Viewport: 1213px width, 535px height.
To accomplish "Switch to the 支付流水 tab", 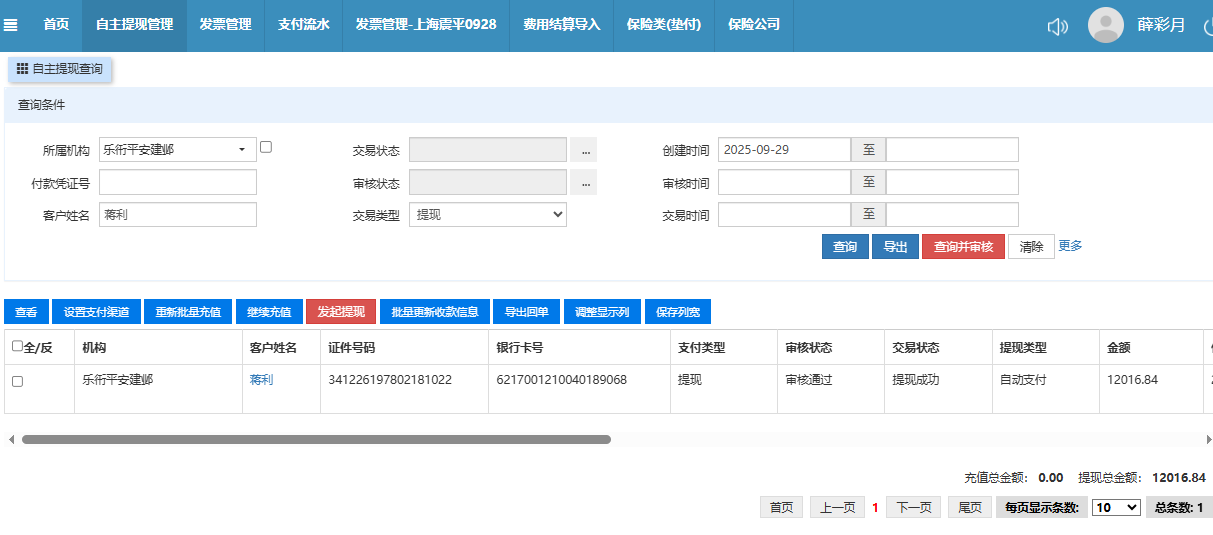I will tap(303, 25).
